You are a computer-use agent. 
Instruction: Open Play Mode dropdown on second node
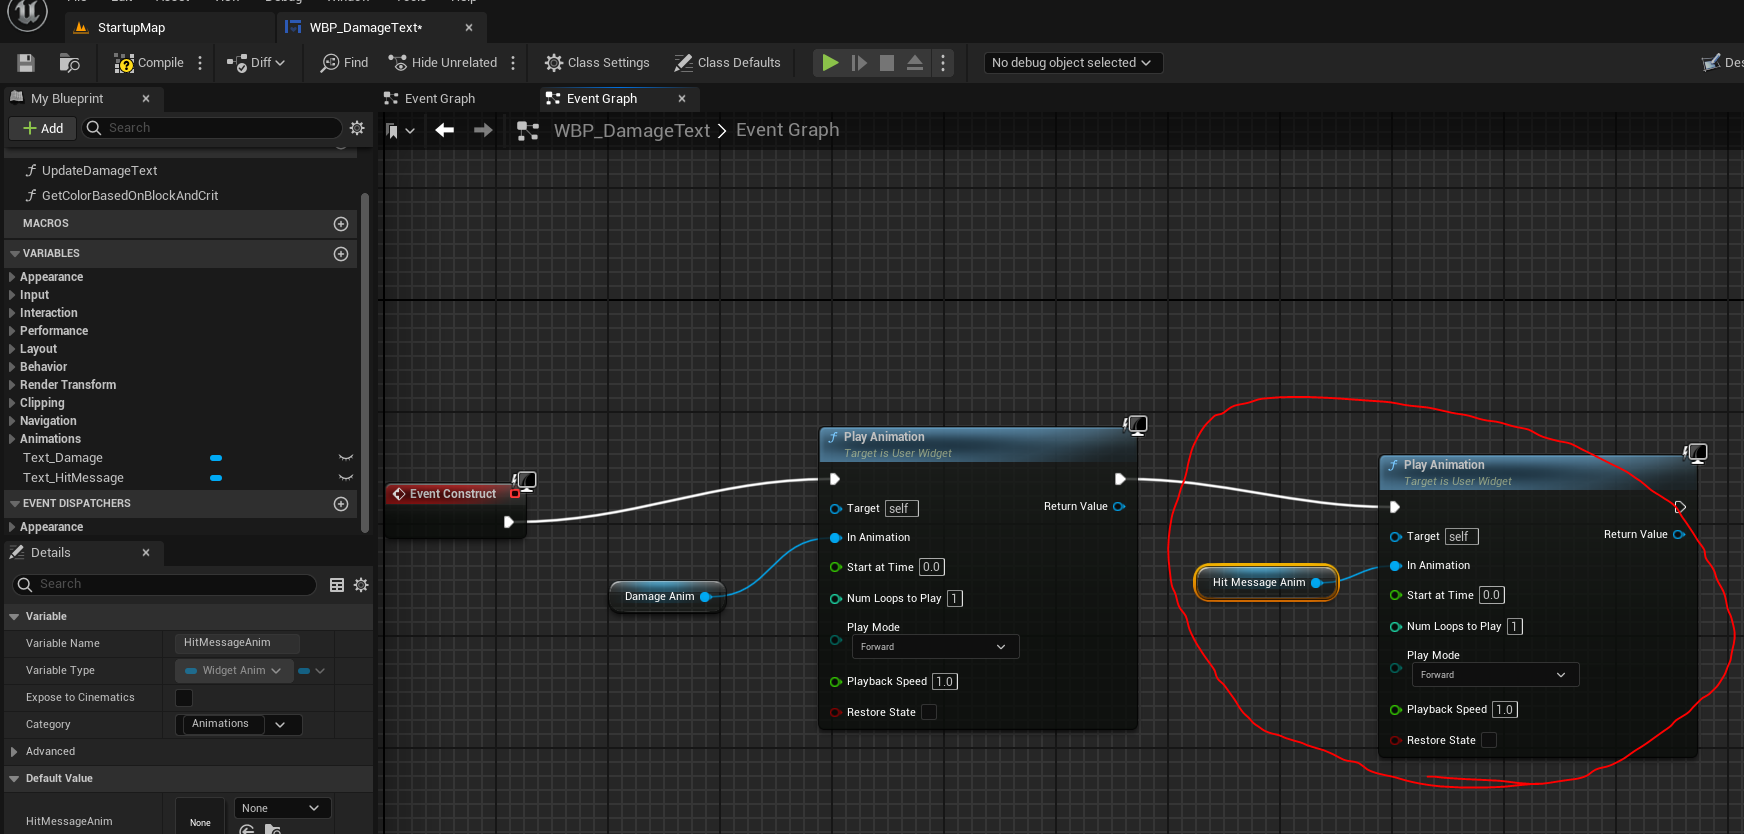[1495, 675]
